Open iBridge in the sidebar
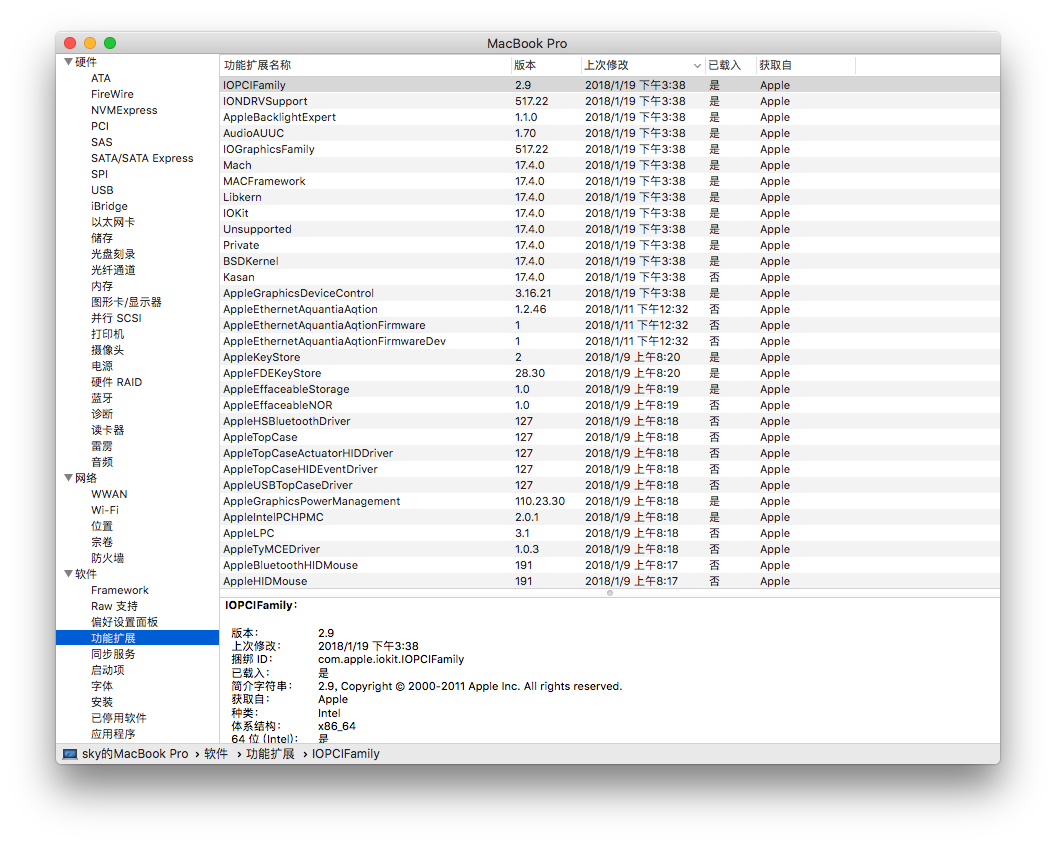The width and height of the screenshot is (1056, 844). 109,206
